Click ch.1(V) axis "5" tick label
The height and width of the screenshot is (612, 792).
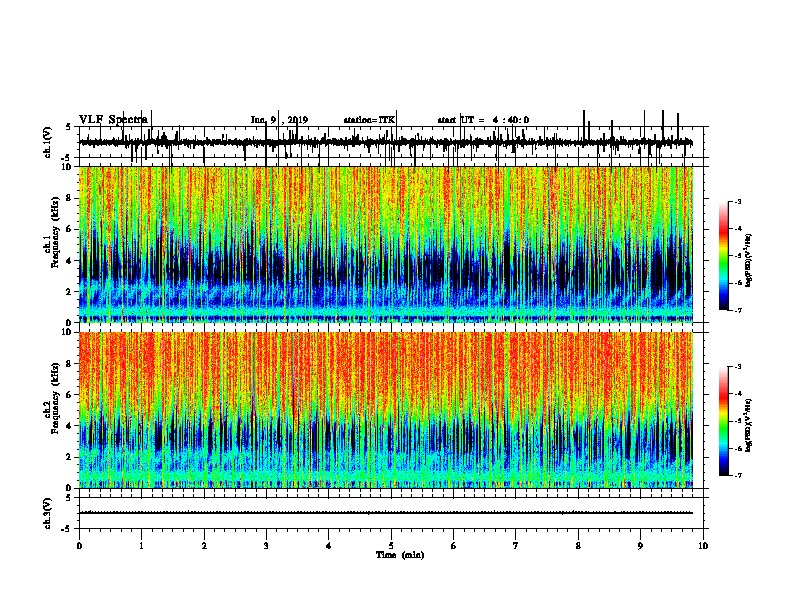[x=69, y=127]
